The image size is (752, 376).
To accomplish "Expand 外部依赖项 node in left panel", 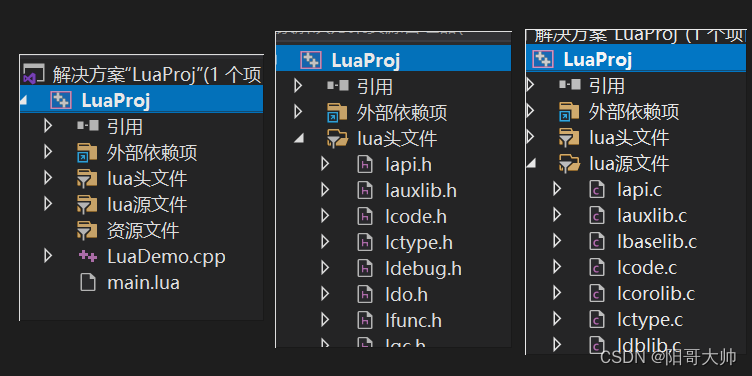I will coord(47,152).
